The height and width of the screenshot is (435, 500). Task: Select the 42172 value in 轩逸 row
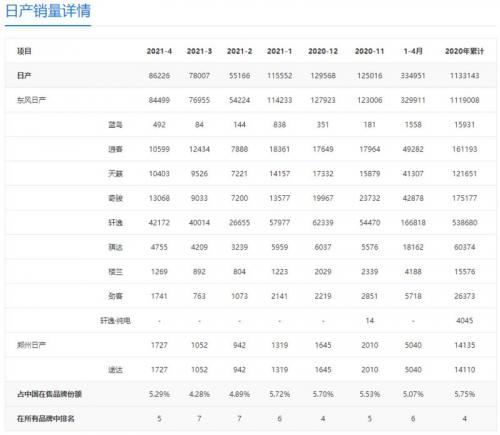click(159, 223)
